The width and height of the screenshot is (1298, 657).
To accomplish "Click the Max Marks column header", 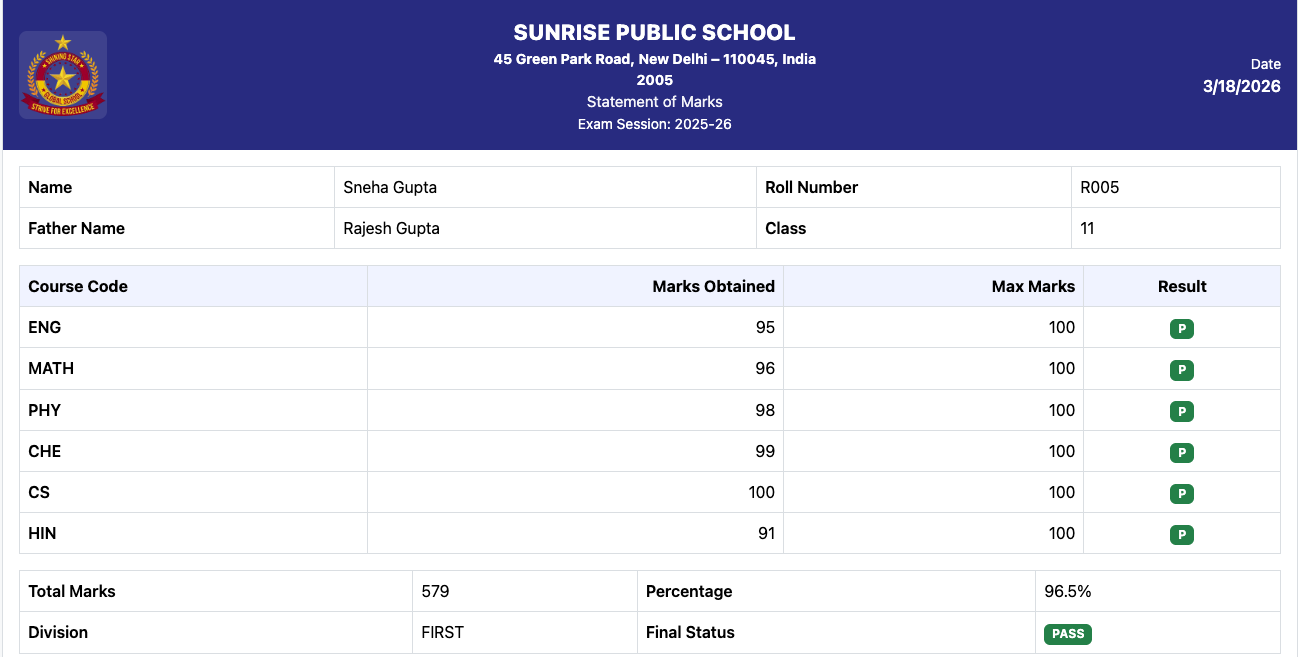I will tap(1033, 286).
